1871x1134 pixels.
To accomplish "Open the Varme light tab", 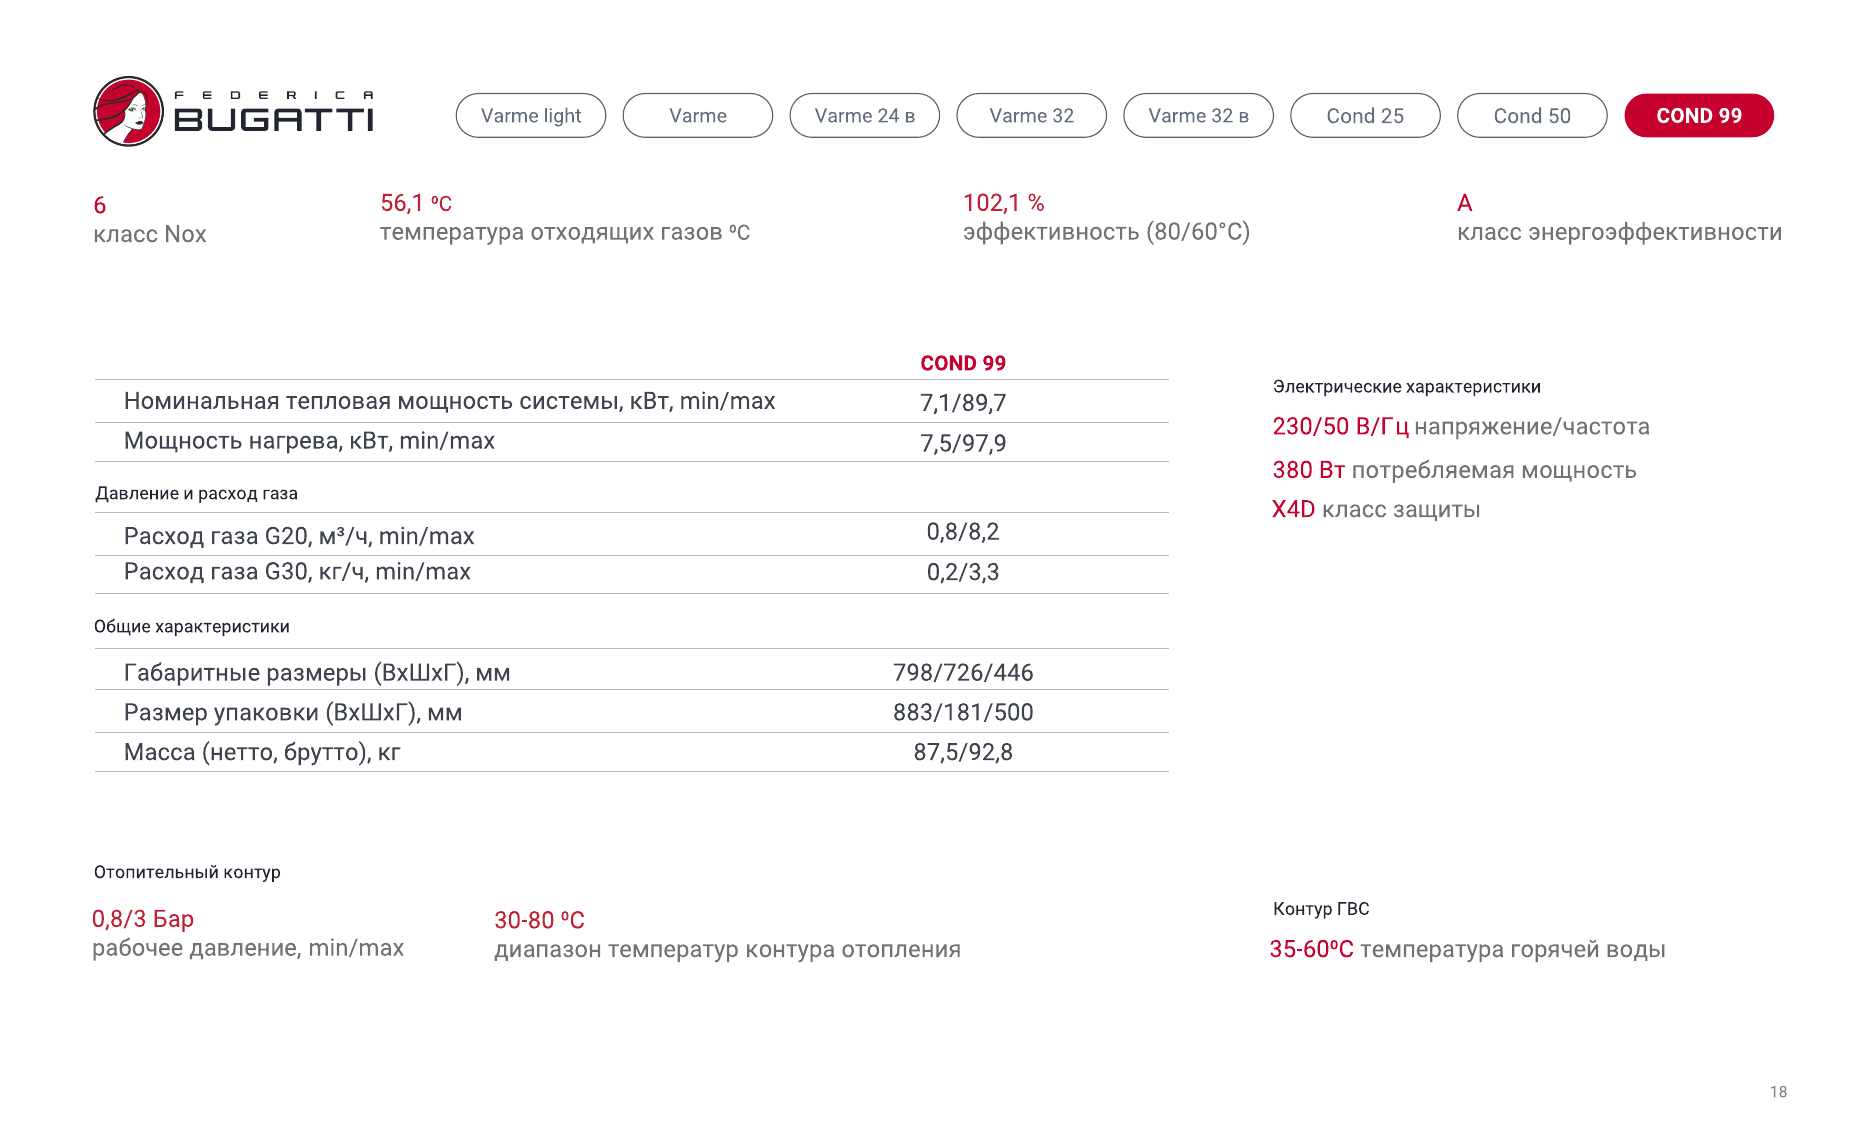I will click(x=530, y=116).
